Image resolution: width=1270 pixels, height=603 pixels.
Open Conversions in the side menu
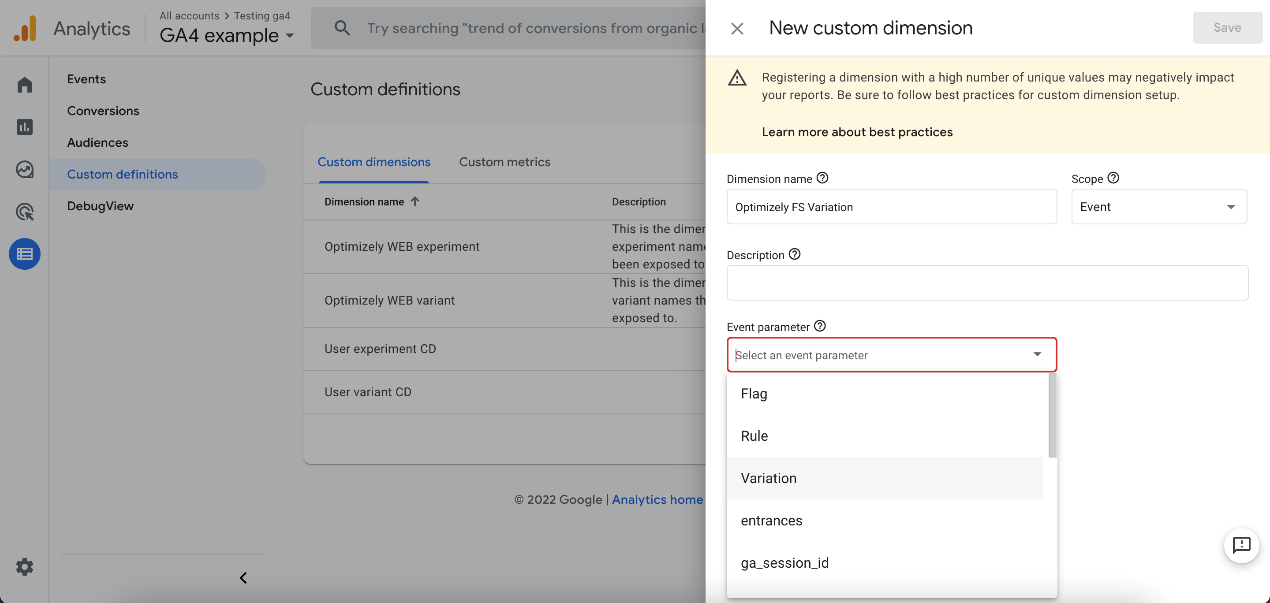click(x=103, y=111)
